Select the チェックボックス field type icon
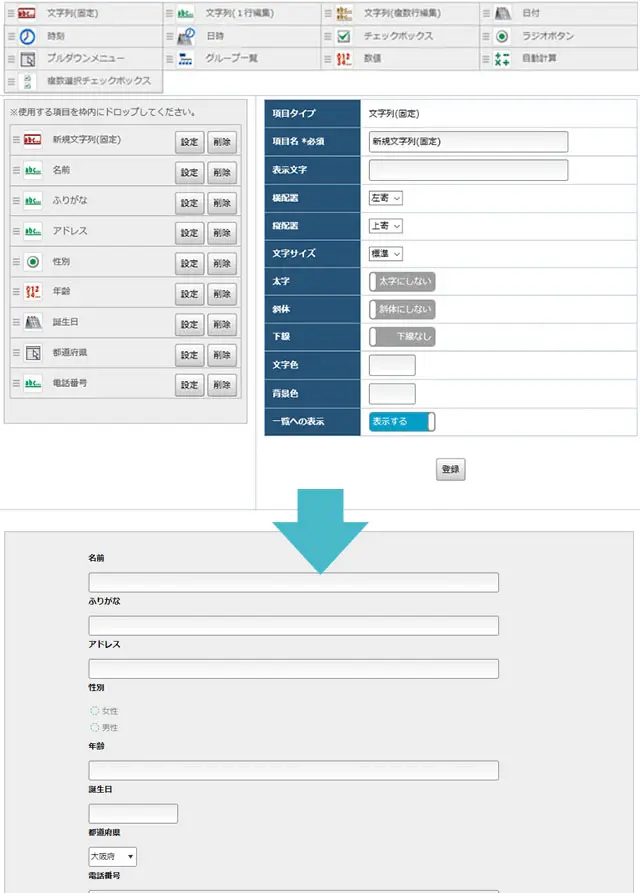This screenshot has width=640, height=893. pyautogui.click(x=343, y=36)
